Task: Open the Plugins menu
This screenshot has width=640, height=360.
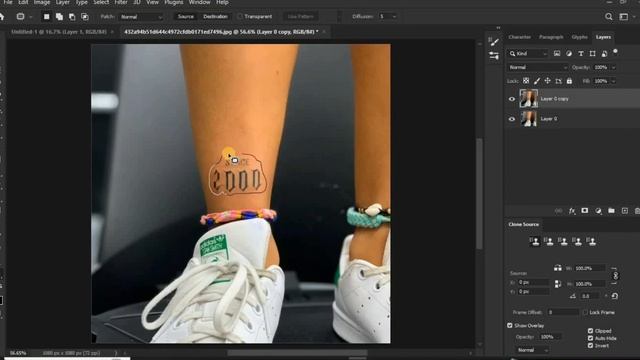Action: pyautogui.click(x=173, y=2)
